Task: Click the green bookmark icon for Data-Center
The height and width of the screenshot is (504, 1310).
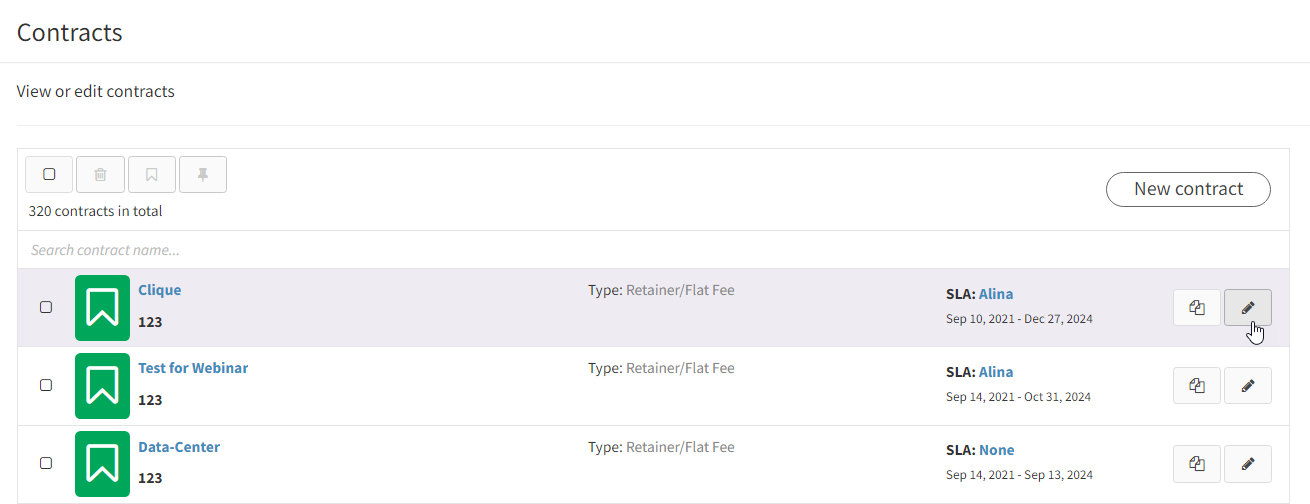Action: (102, 464)
